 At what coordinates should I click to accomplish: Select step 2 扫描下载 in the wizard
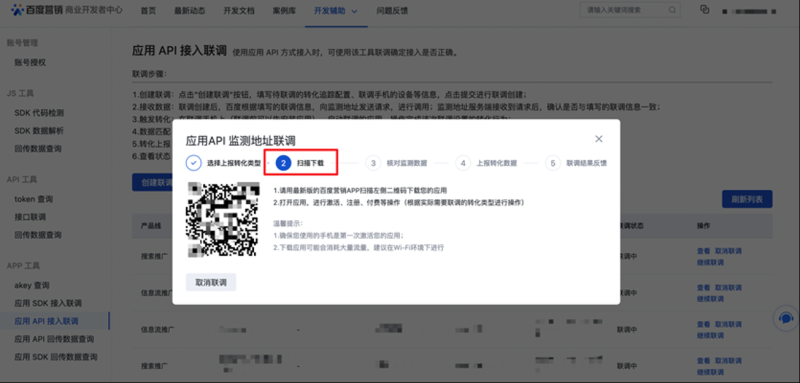click(301, 163)
